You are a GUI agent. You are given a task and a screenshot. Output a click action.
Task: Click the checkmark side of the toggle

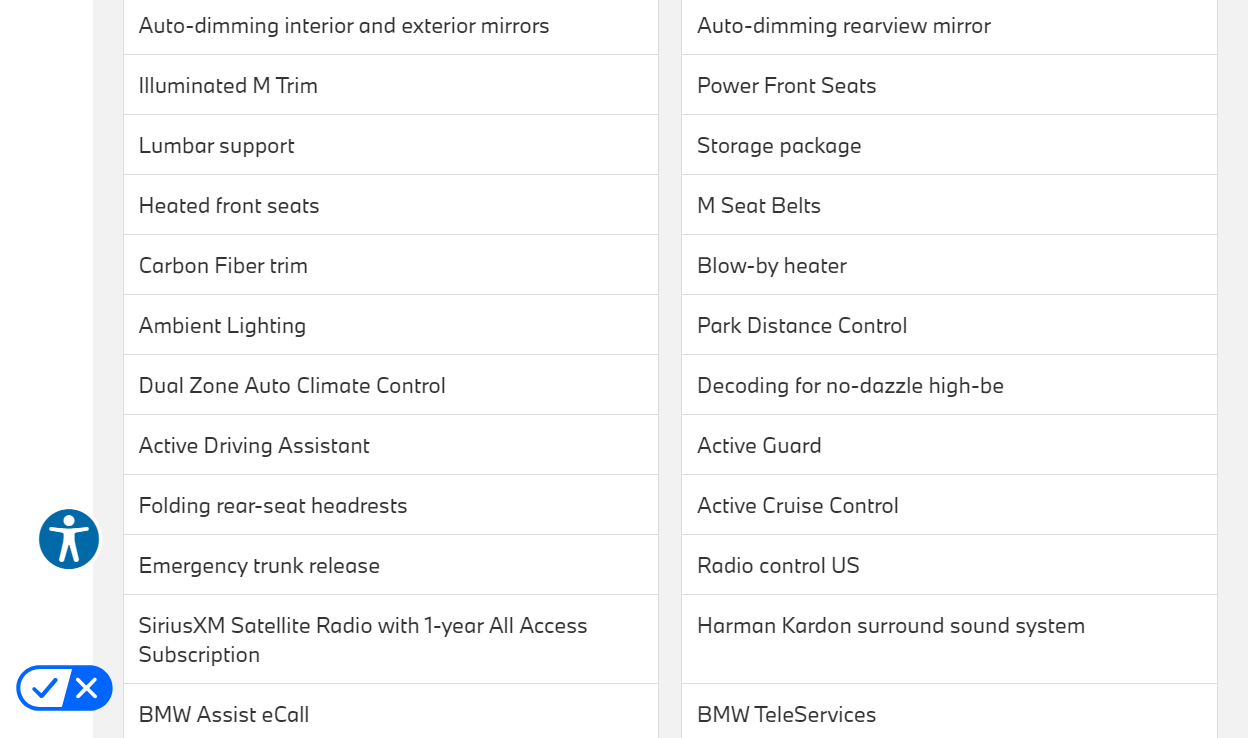44,688
